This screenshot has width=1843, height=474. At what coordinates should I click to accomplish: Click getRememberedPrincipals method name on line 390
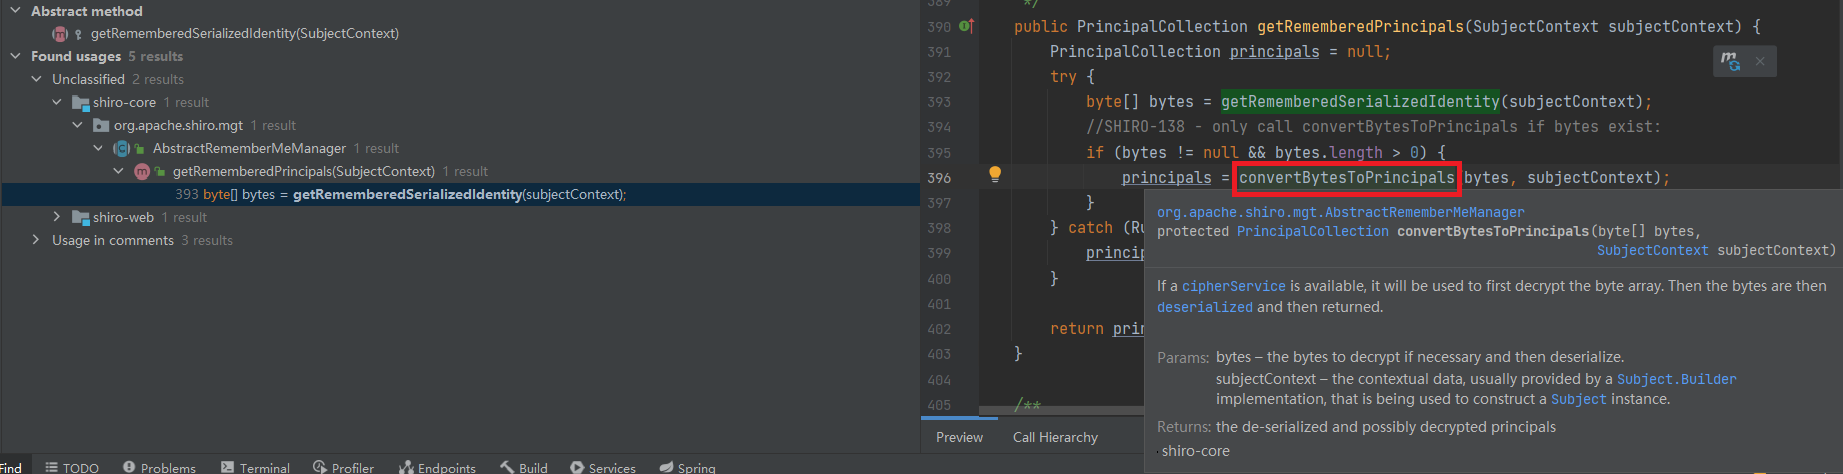tap(1360, 26)
